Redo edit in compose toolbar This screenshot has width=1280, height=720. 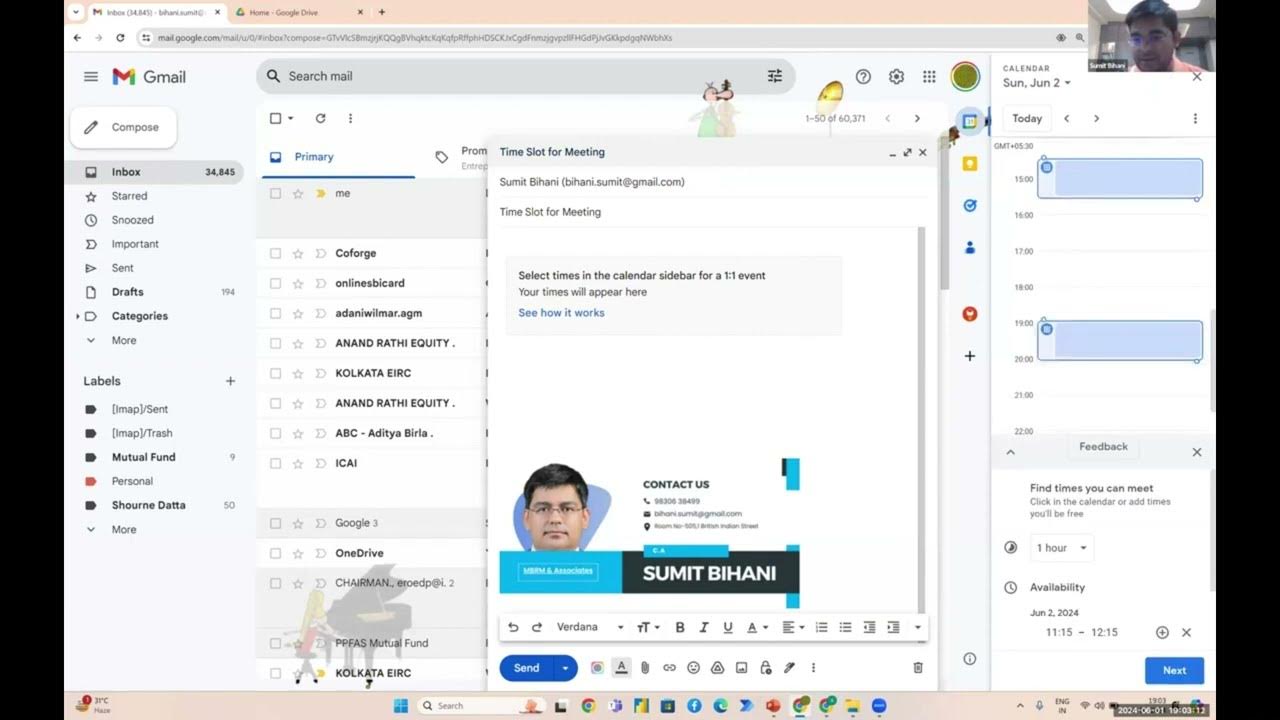click(x=537, y=627)
